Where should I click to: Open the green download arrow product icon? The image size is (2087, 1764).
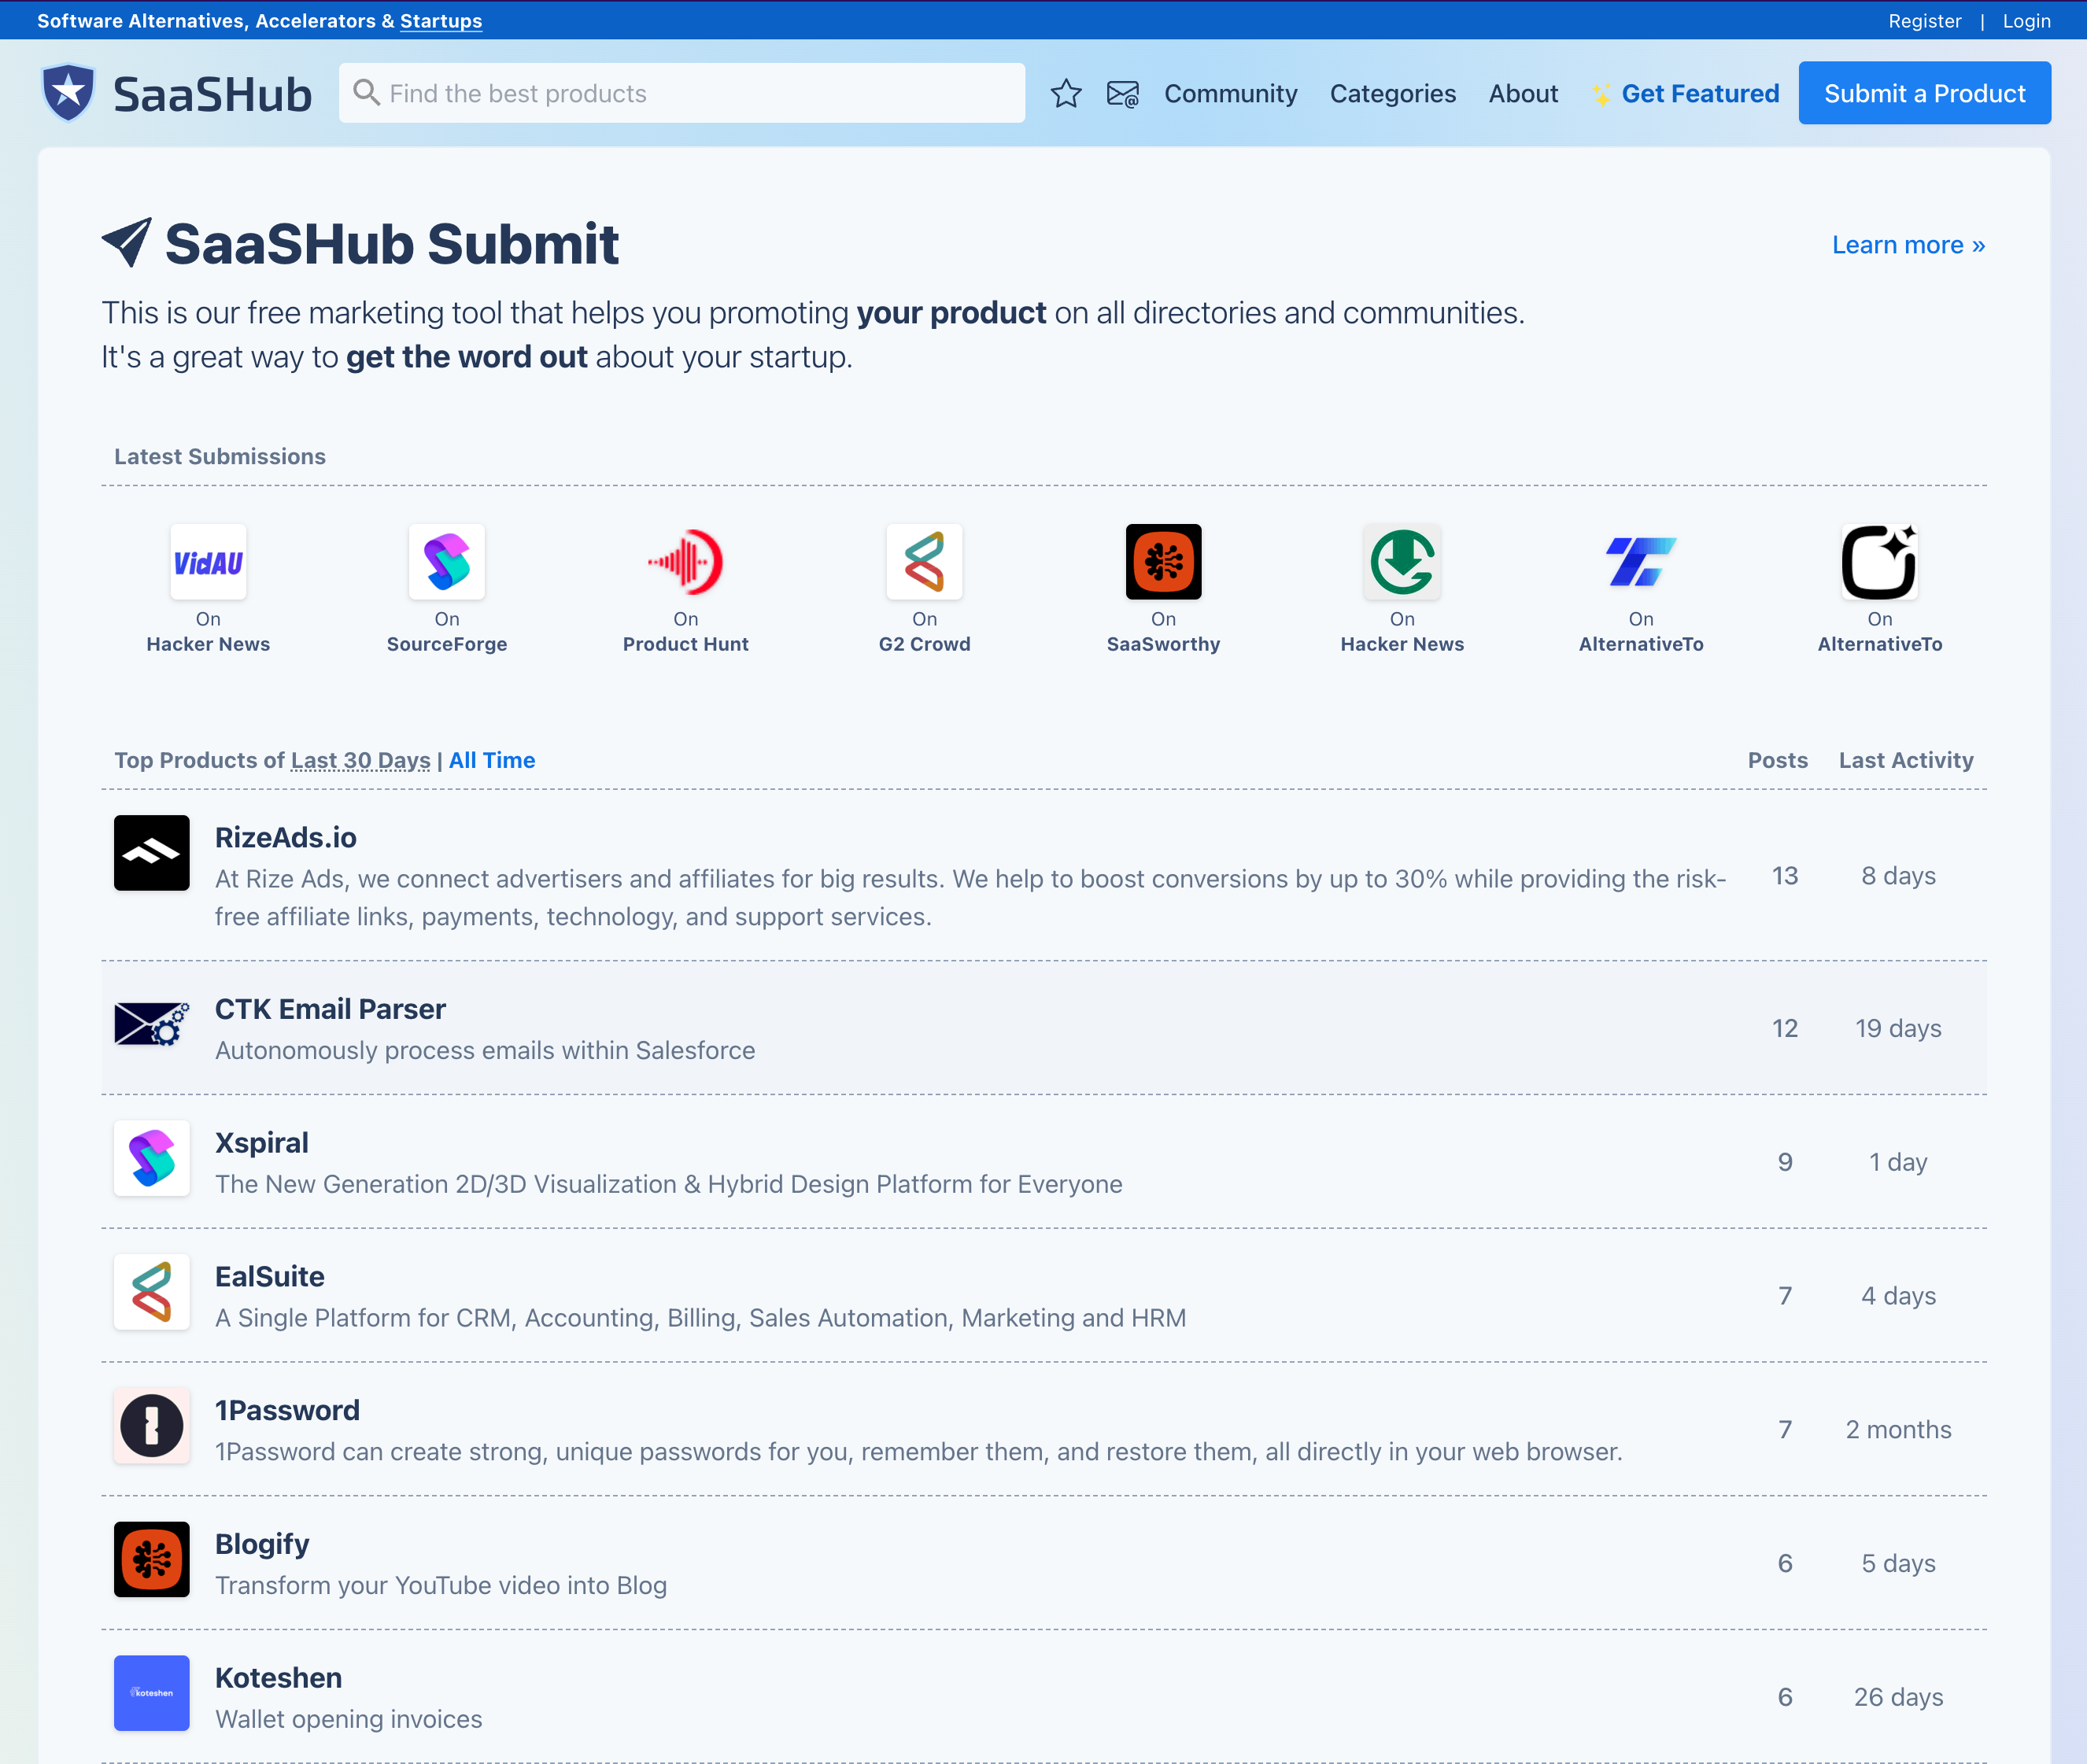click(x=1401, y=562)
